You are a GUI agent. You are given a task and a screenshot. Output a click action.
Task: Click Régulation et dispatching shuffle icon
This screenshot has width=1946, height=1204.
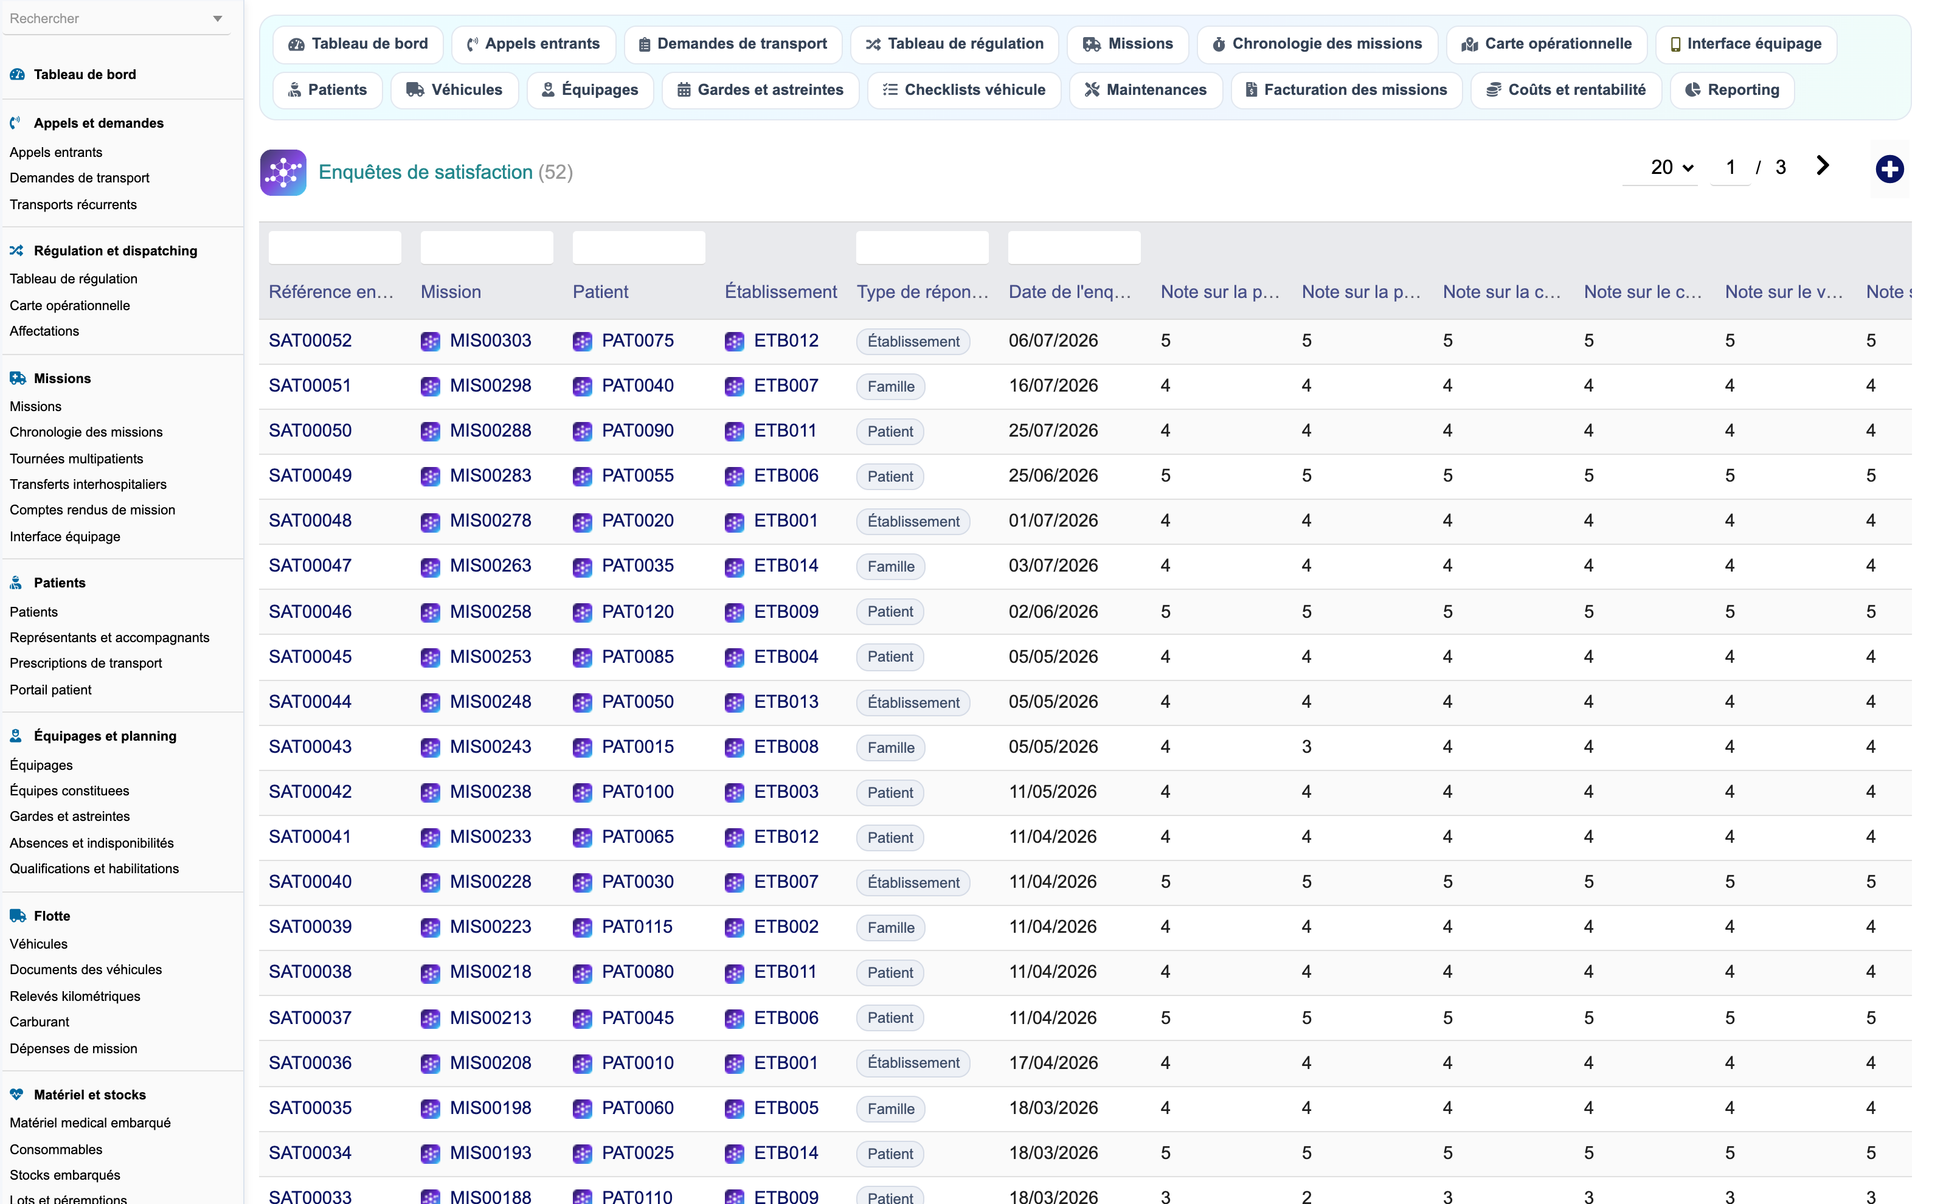(x=17, y=251)
